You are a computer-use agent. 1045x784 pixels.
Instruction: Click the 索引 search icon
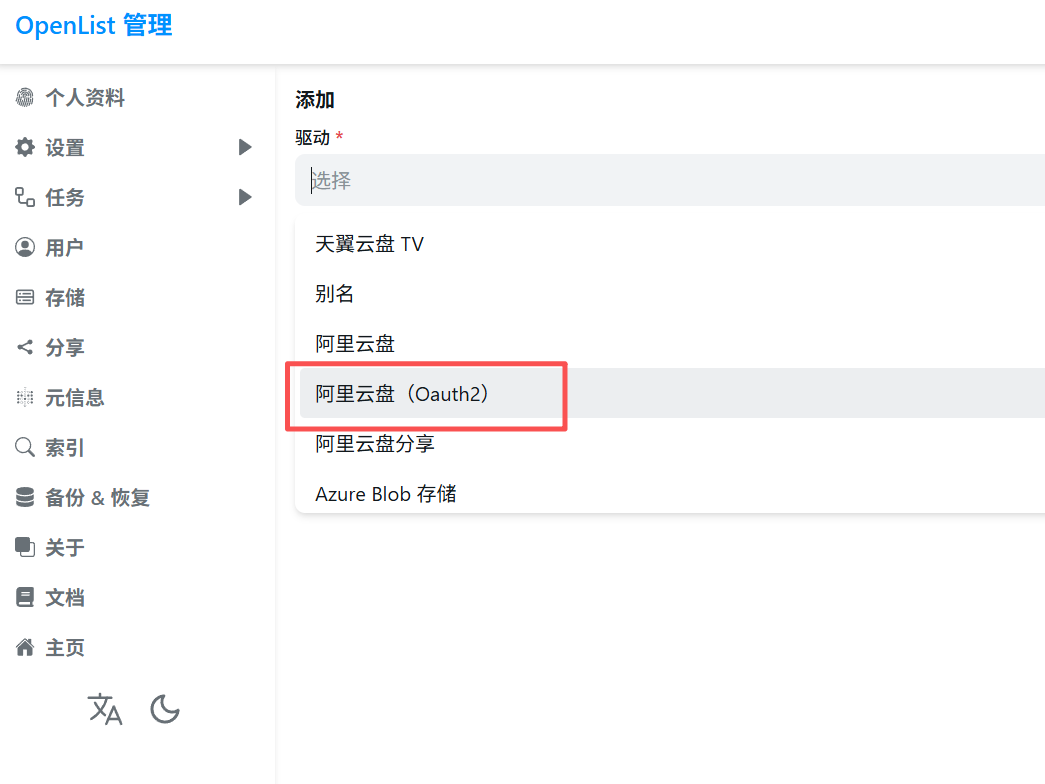(x=25, y=447)
